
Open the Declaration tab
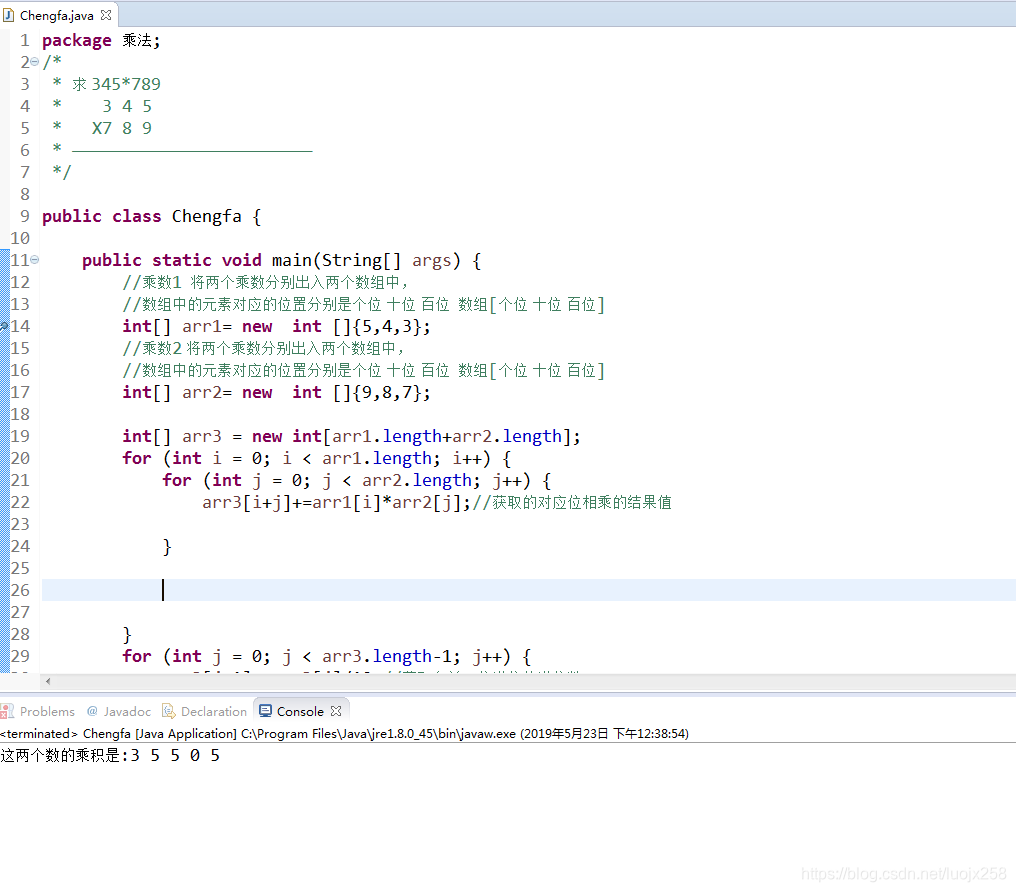[214, 711]
